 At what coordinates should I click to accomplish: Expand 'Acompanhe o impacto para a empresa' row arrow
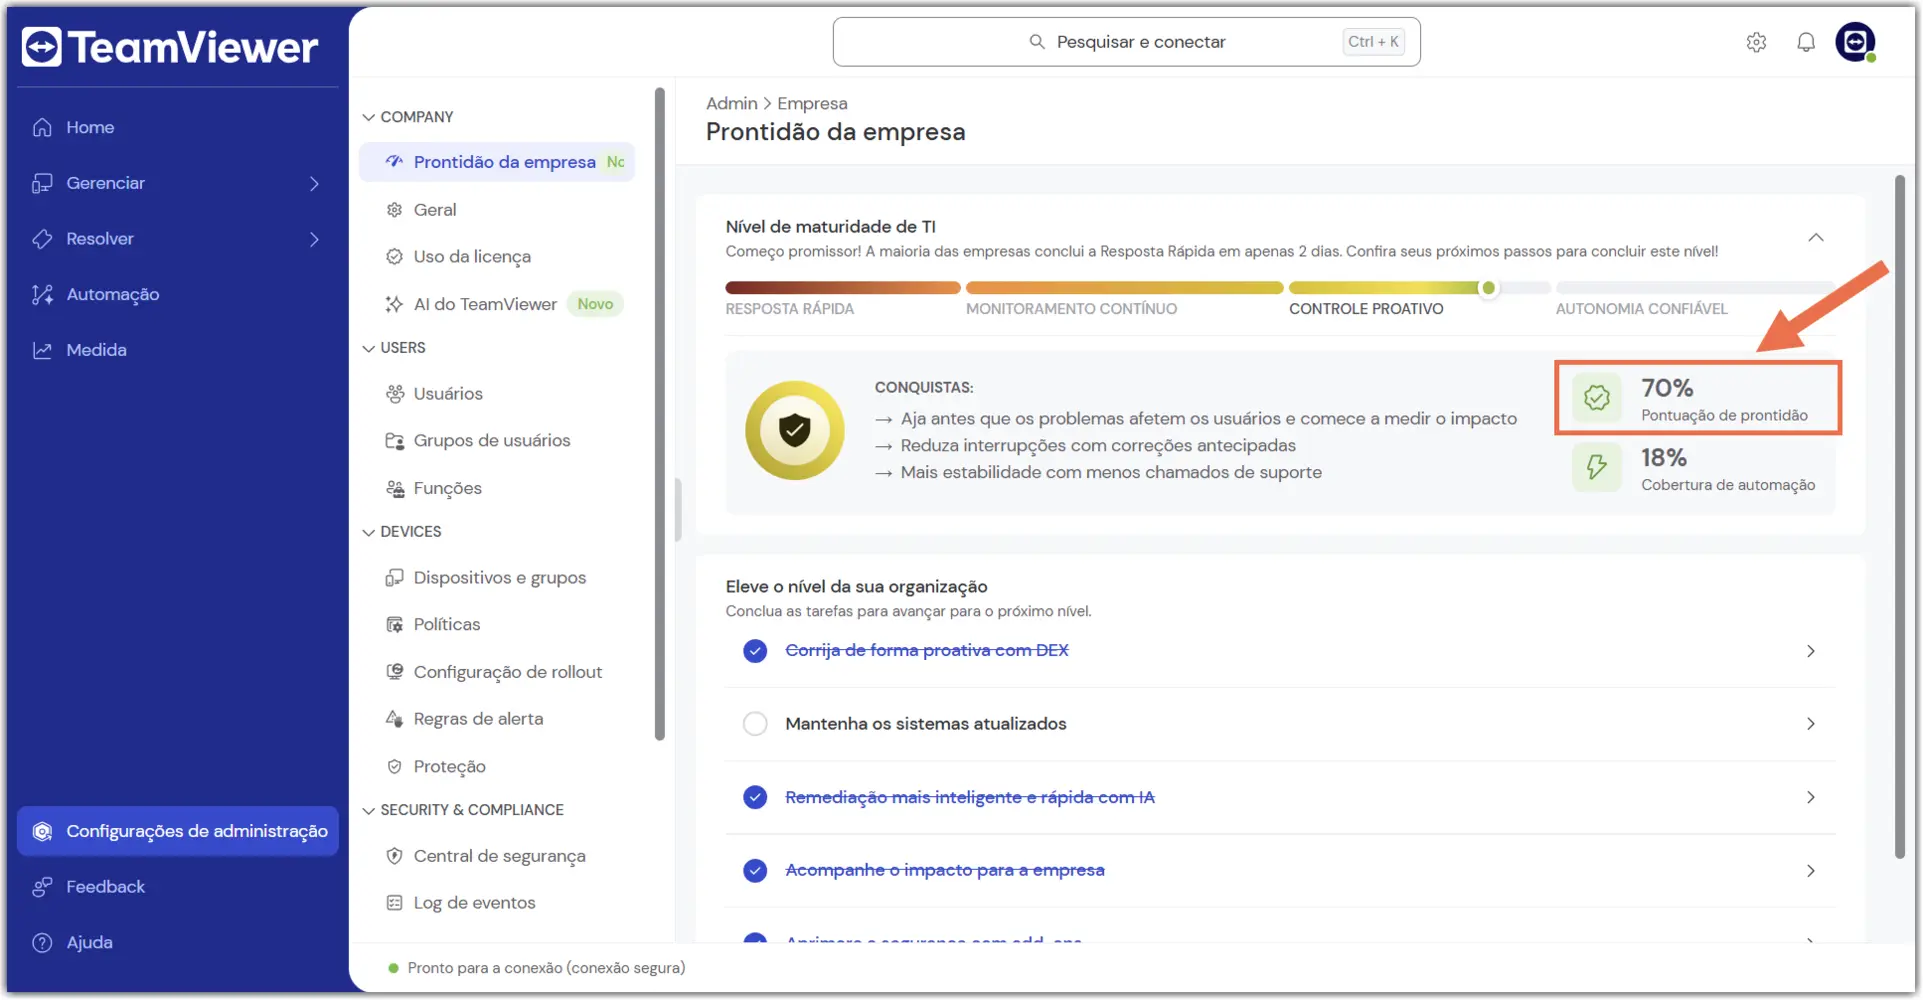(1811, 871)
